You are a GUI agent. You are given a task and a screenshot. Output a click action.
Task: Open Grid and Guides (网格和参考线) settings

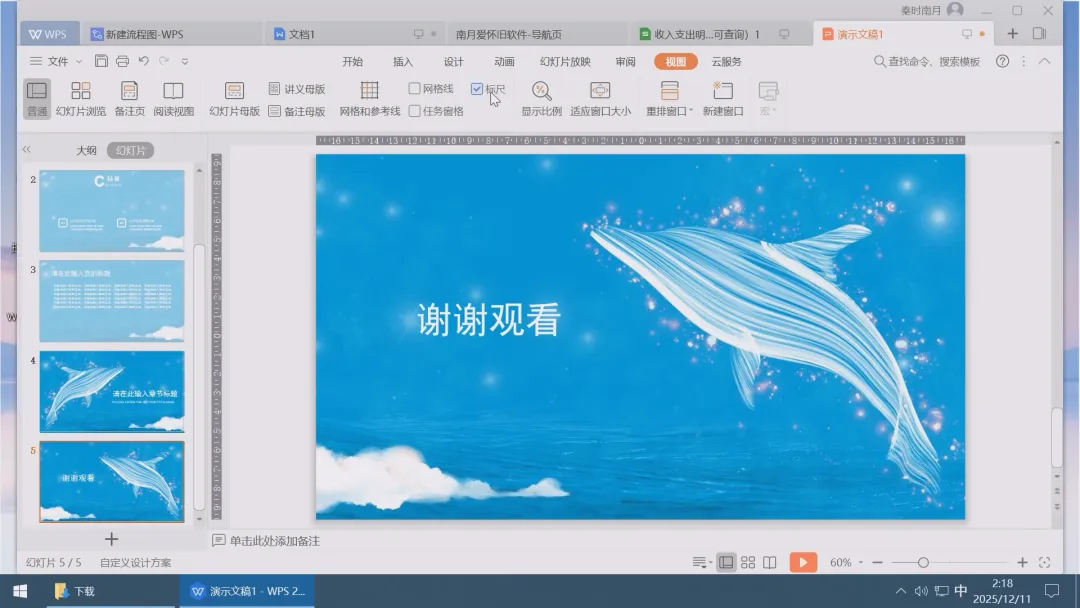370,98
